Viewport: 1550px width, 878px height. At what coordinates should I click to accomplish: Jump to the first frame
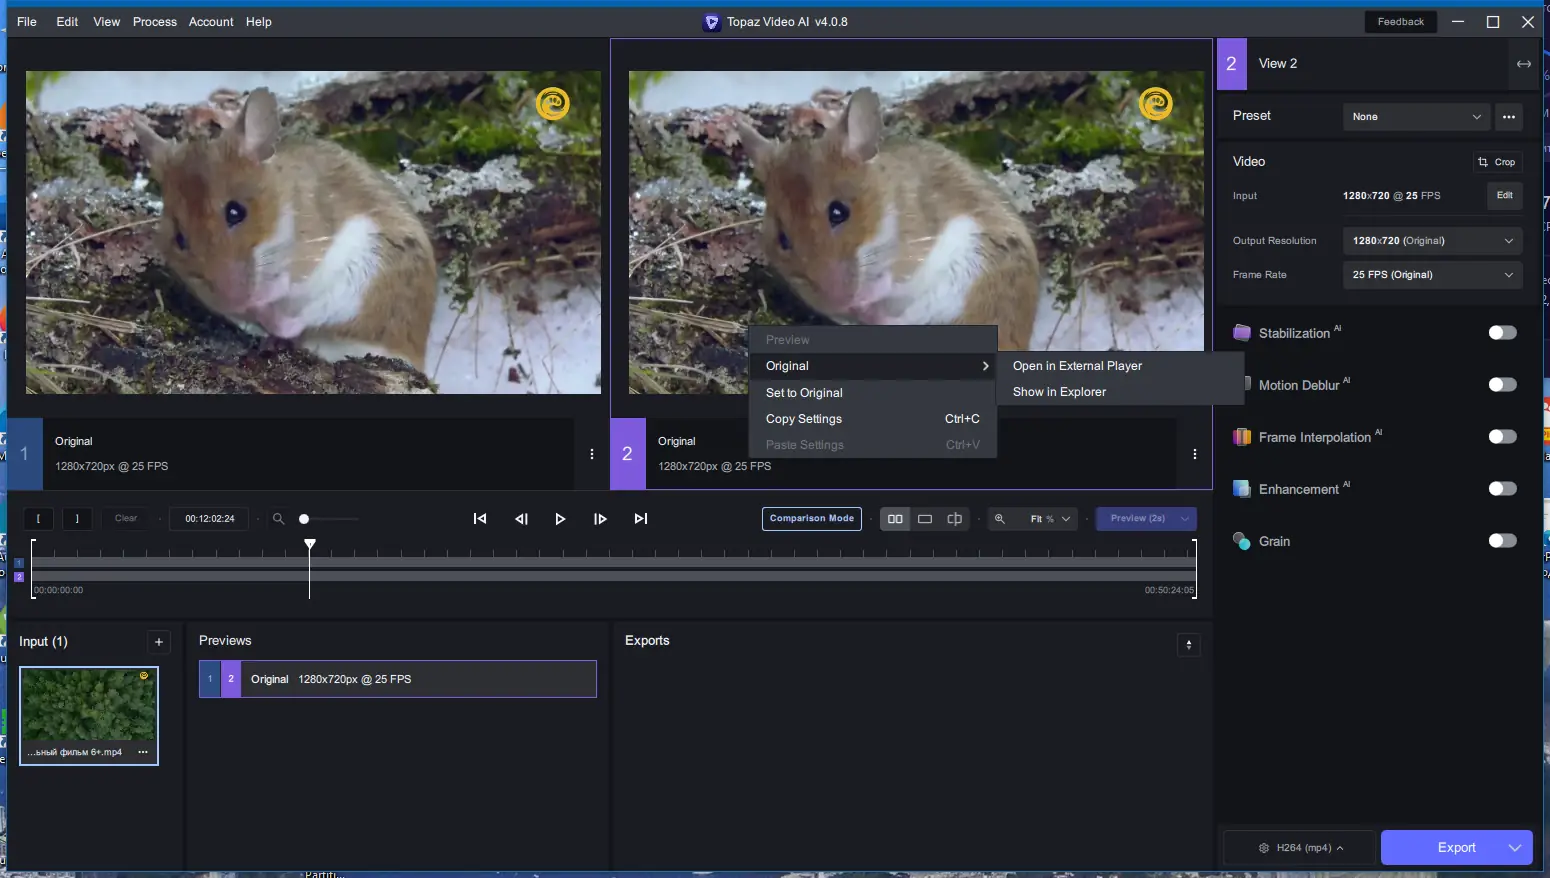click(480, 519)
